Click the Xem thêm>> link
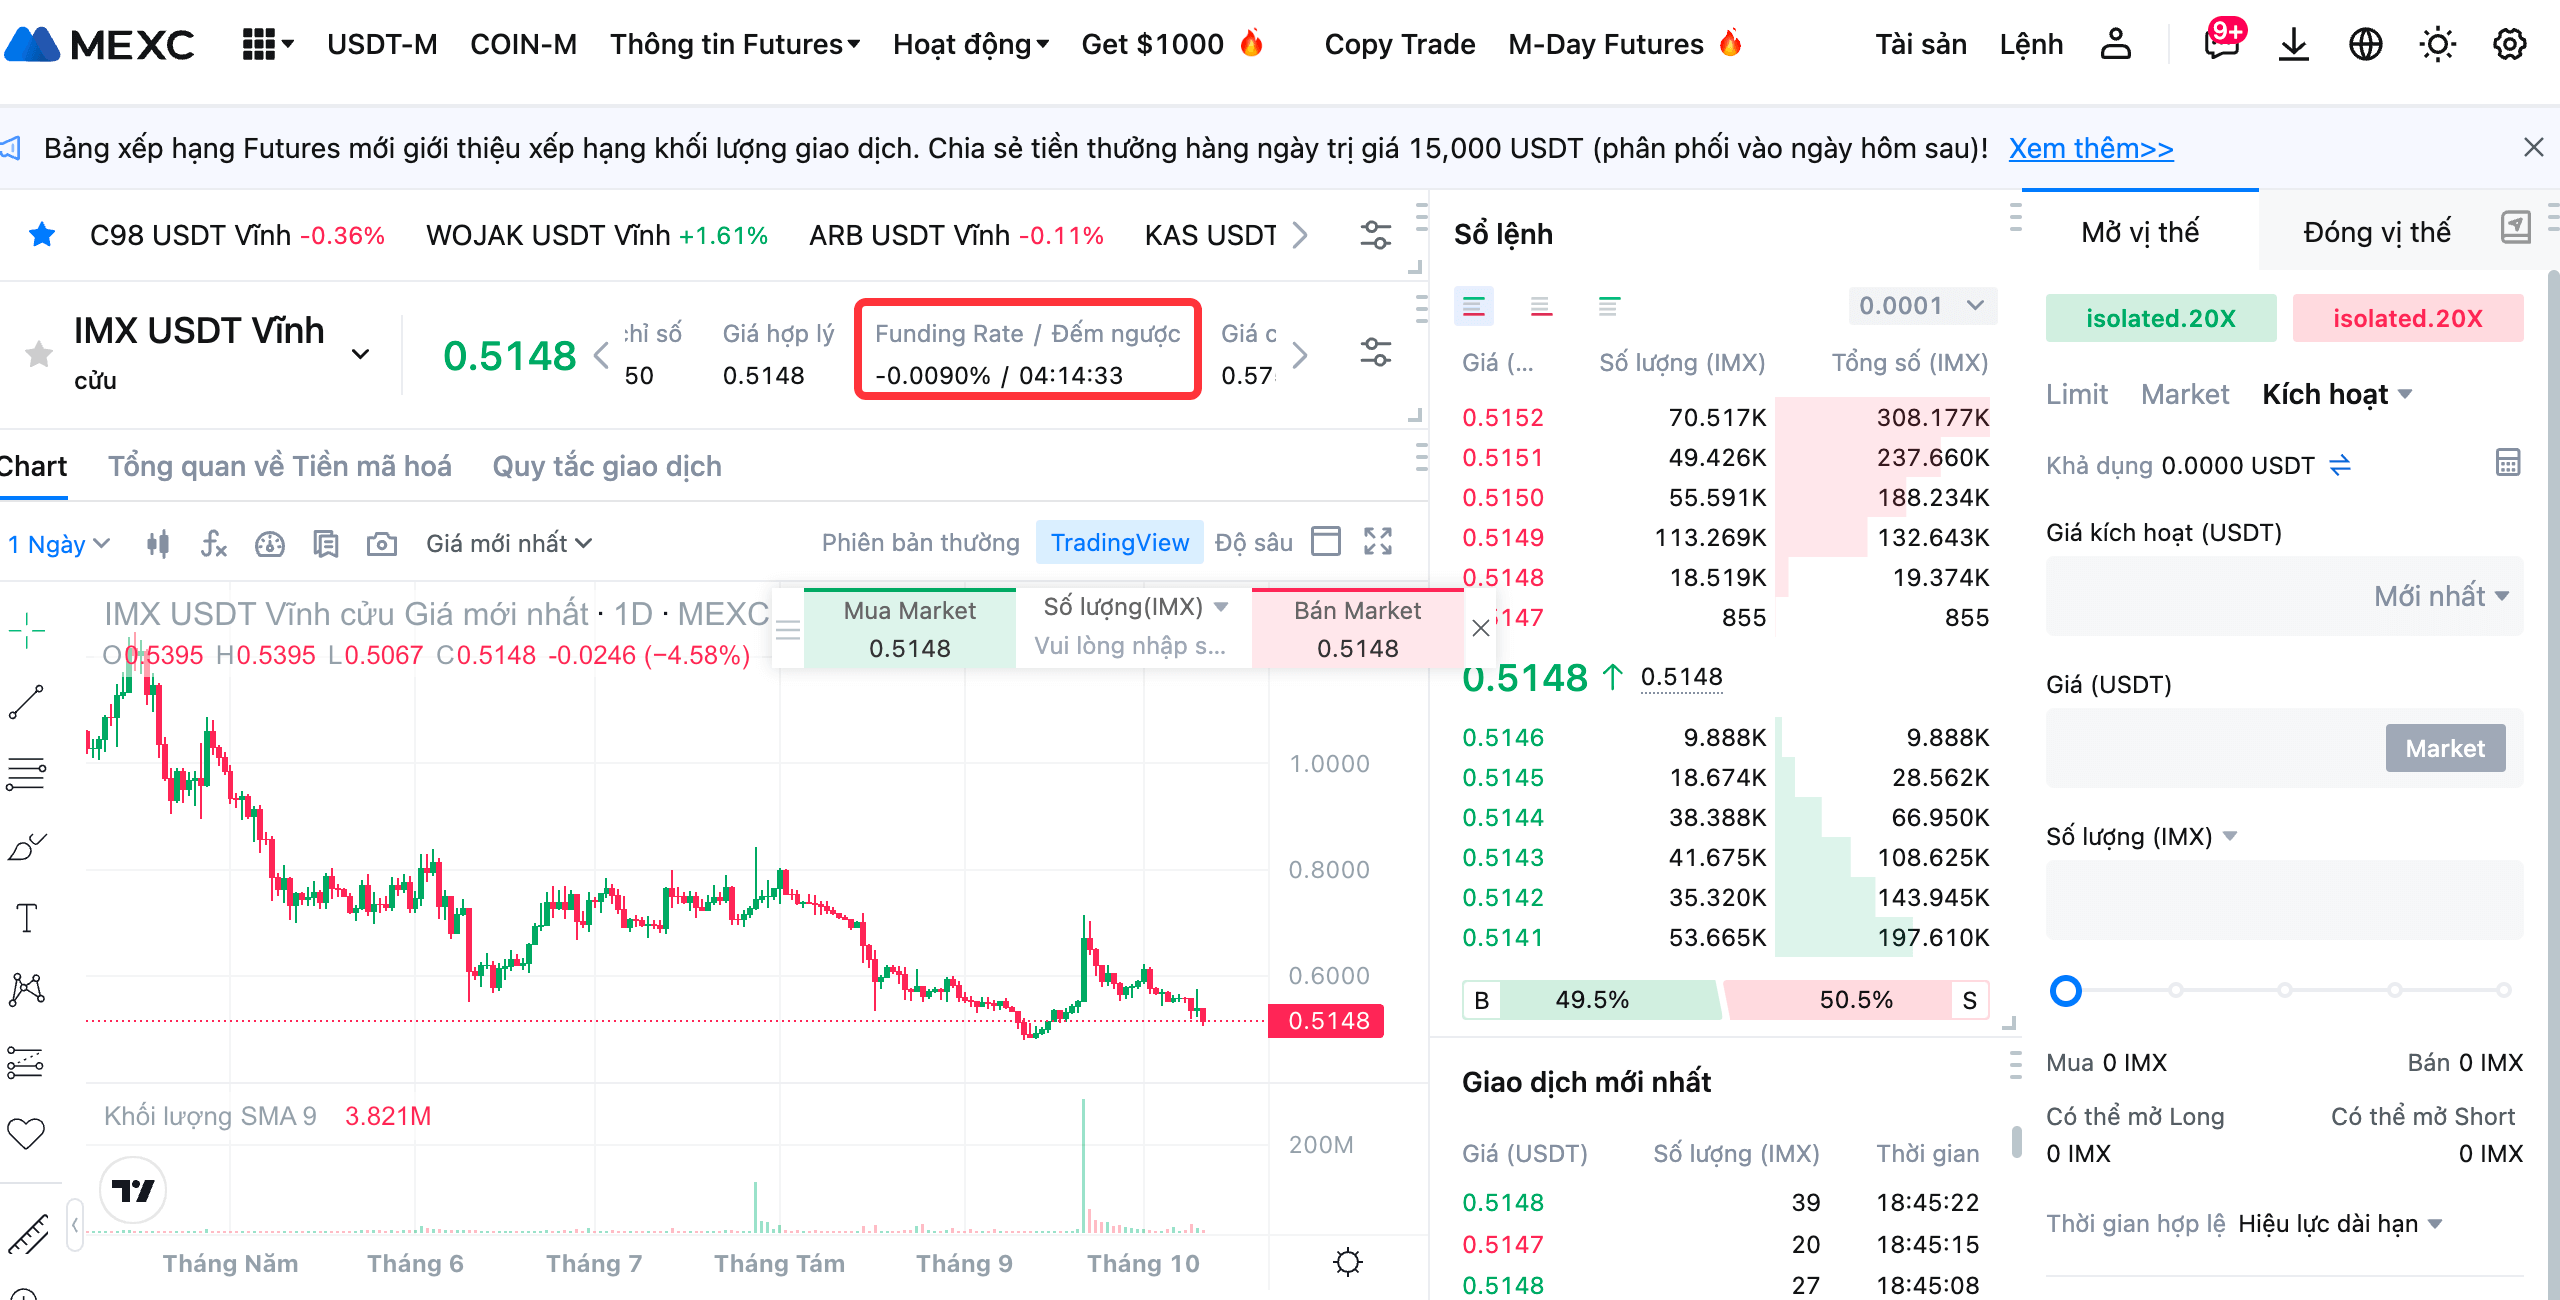The width and height of the screenshot is (2560, 1300). pos(2090,148)
